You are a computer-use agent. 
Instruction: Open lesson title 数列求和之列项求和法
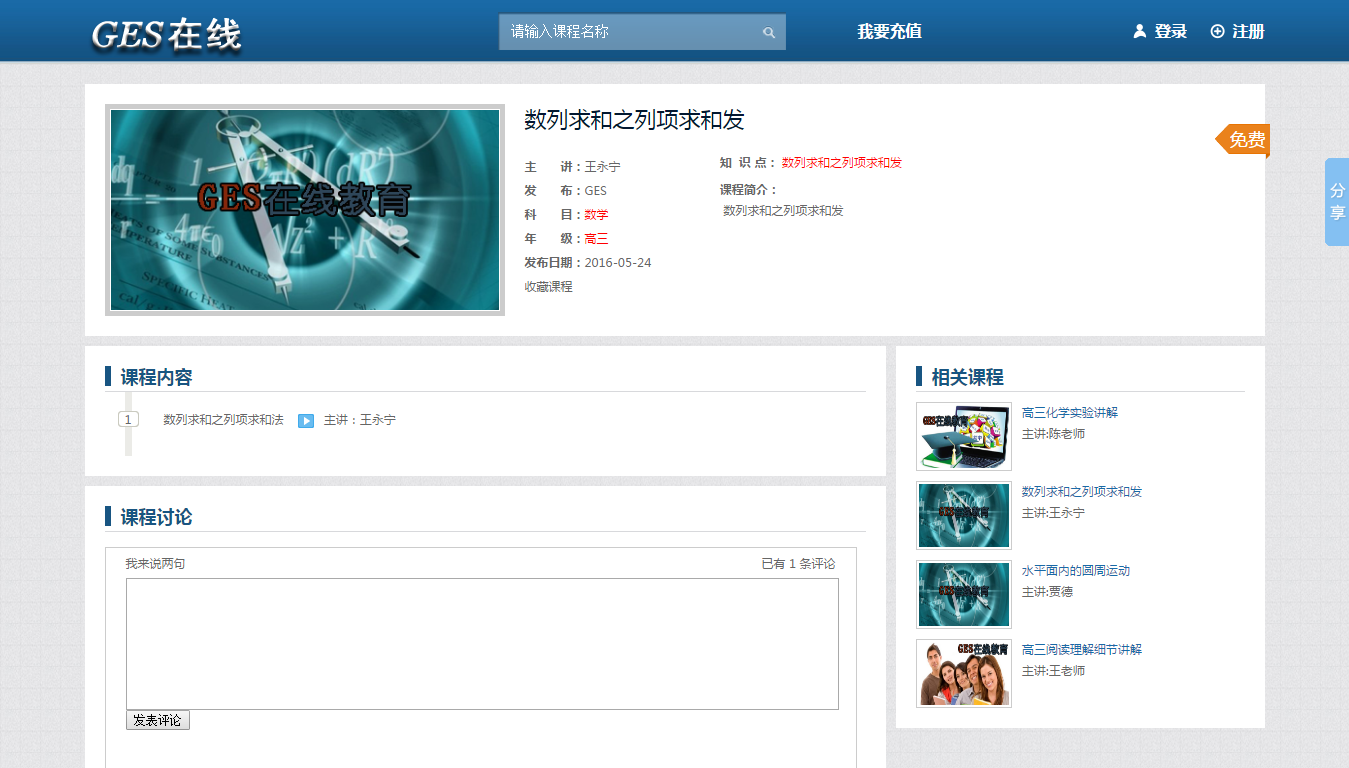pyautogui.click(x=223, y=420)
